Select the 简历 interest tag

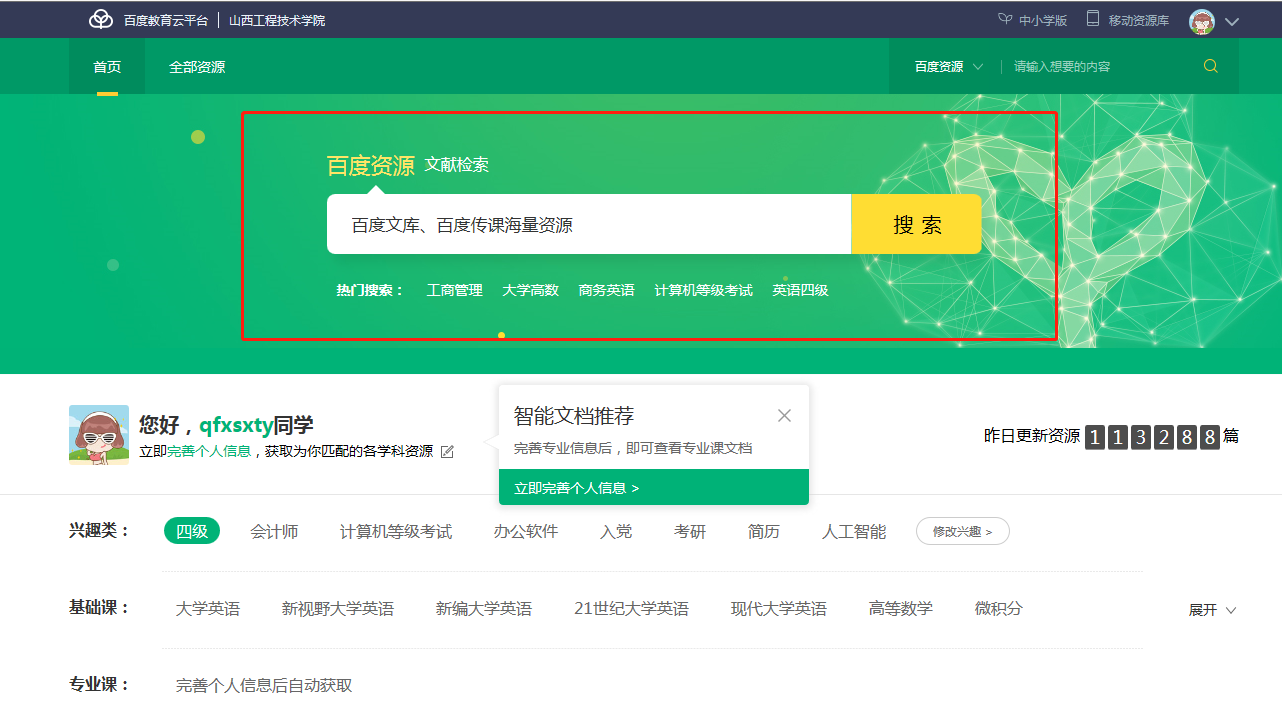tap(764, 531)
